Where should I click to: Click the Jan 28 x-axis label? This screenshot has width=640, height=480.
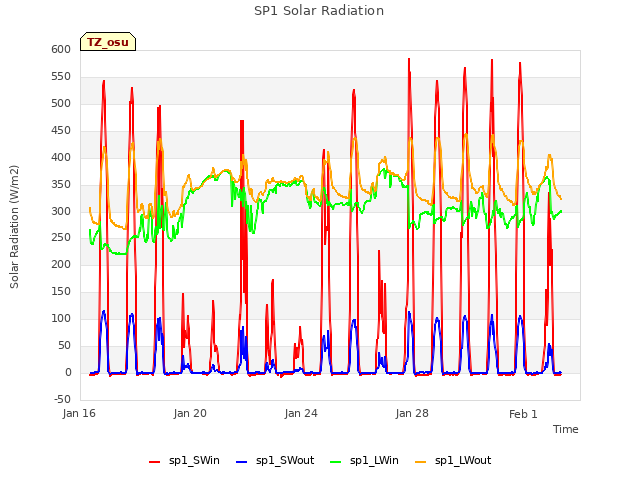[412, 413]
